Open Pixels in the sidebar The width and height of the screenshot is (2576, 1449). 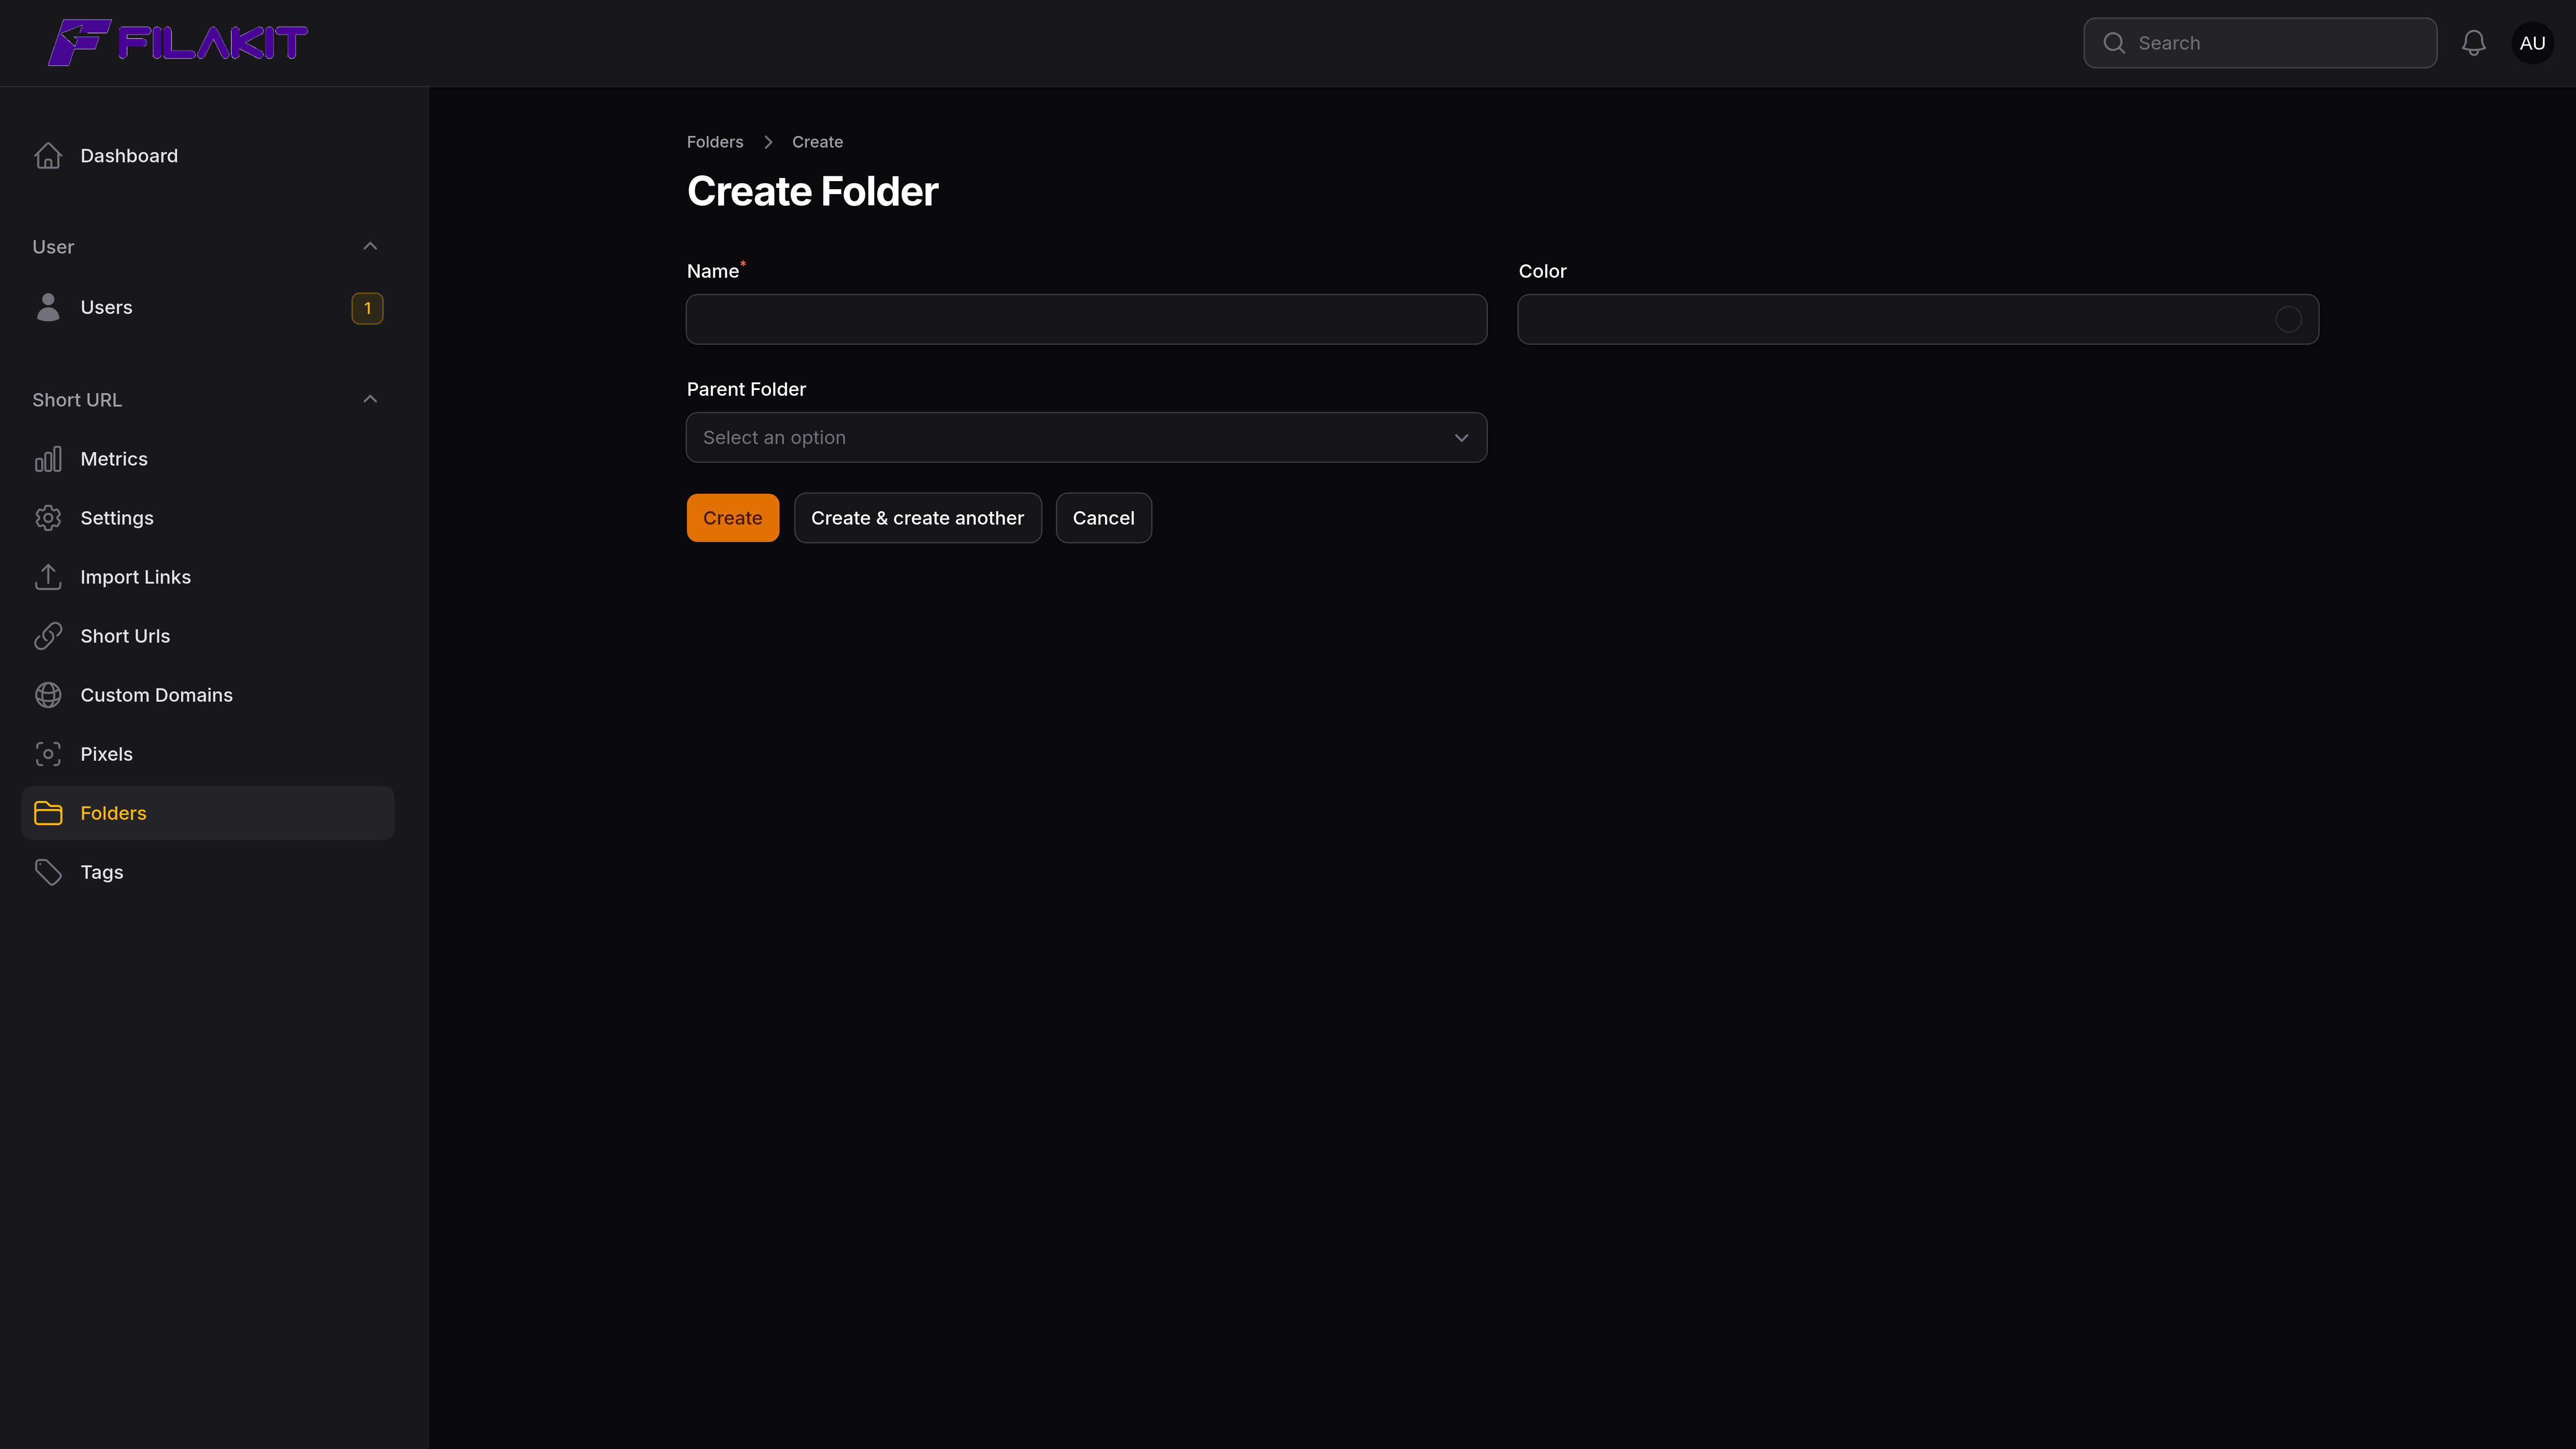(x=207, y=754)
